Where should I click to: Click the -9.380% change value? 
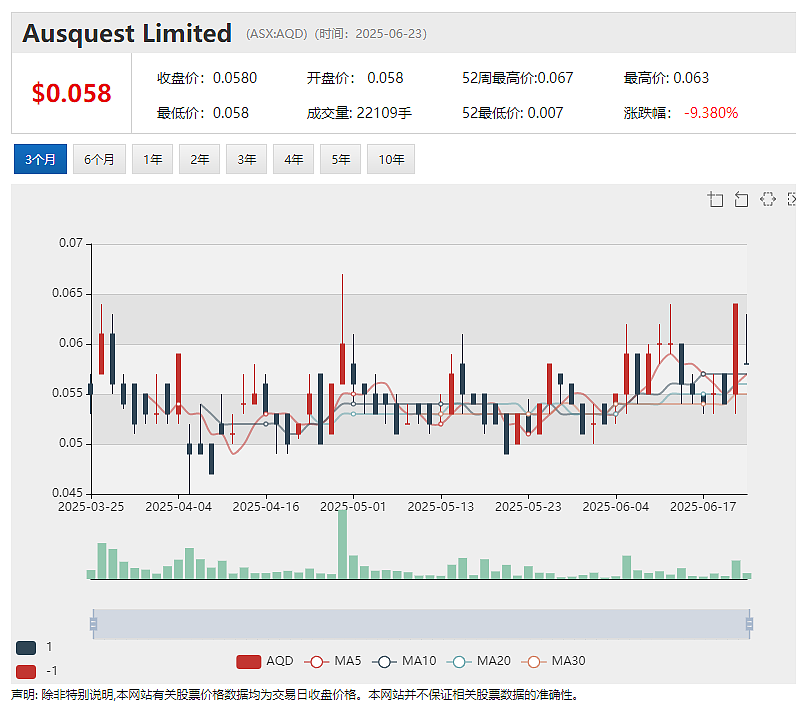711,113
